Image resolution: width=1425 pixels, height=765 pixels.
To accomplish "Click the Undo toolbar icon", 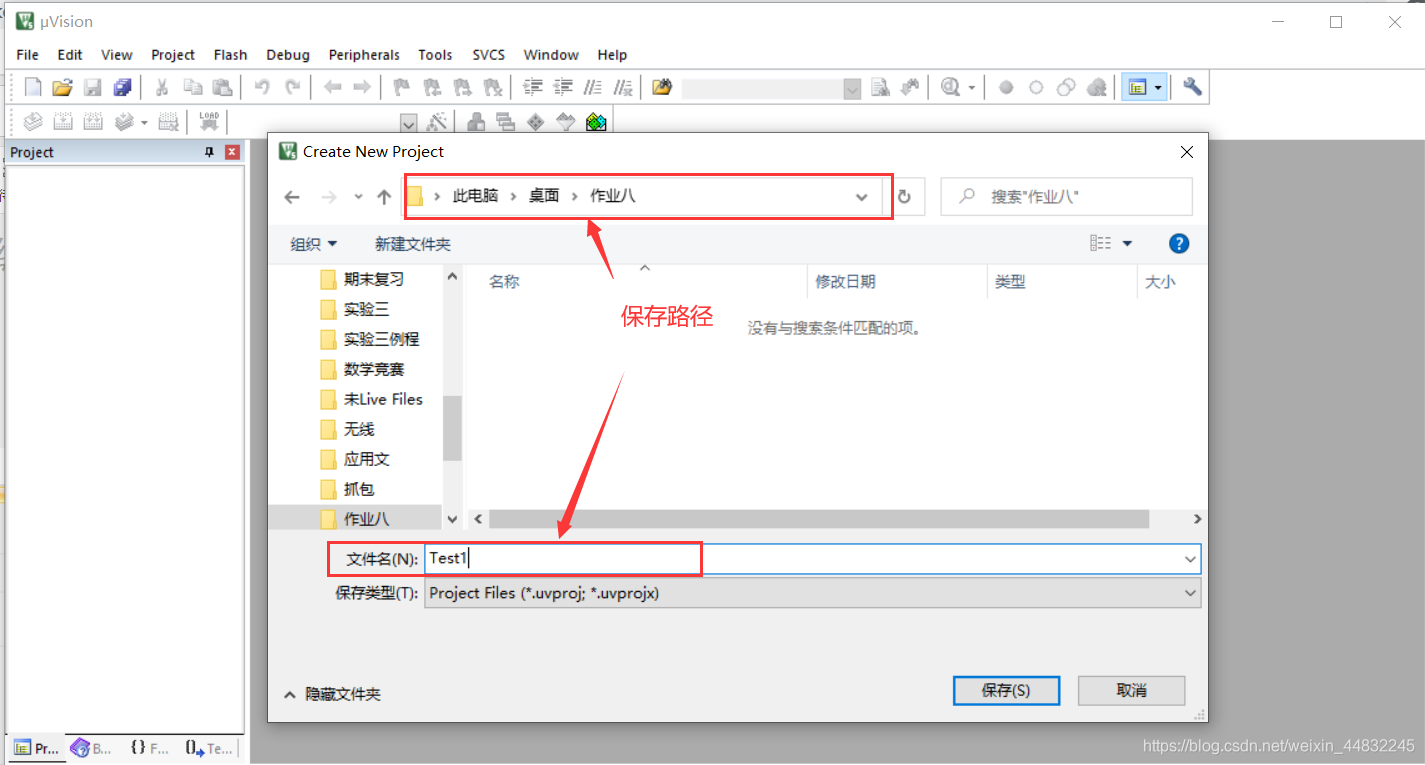I will [262, 87].
